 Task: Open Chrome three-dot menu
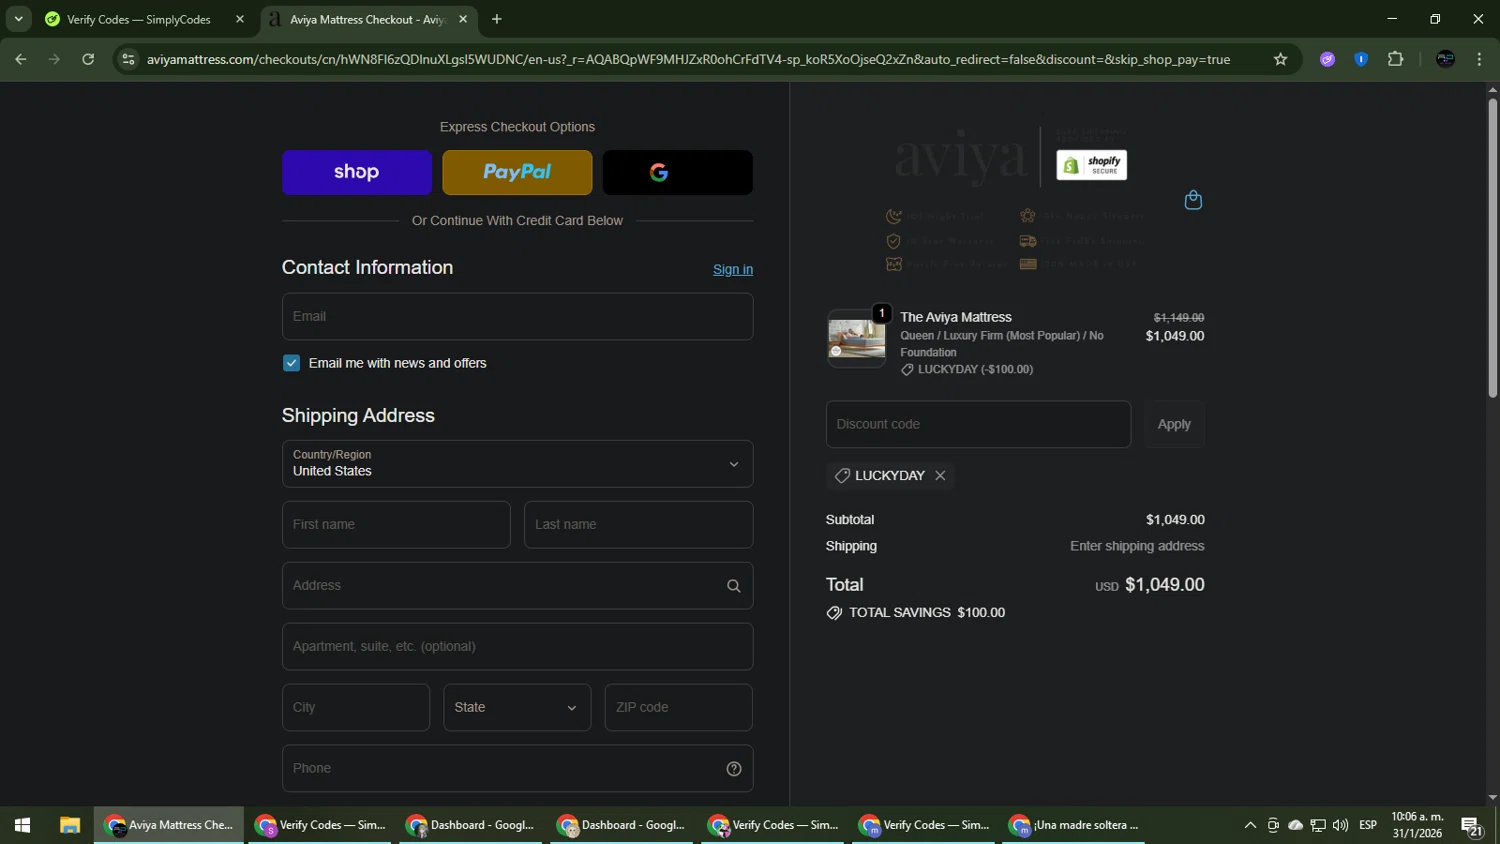coord(1479,60)
